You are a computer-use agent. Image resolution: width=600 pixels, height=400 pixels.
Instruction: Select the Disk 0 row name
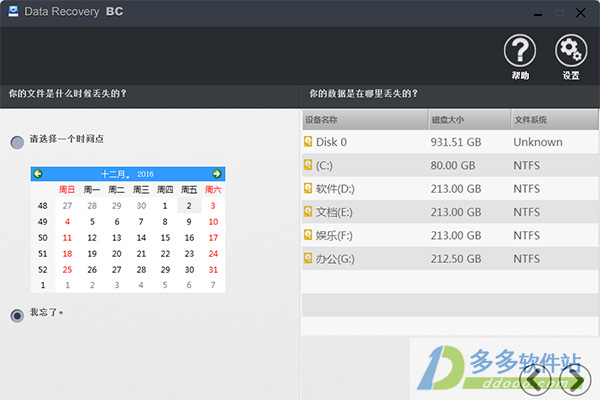[331, 142]
